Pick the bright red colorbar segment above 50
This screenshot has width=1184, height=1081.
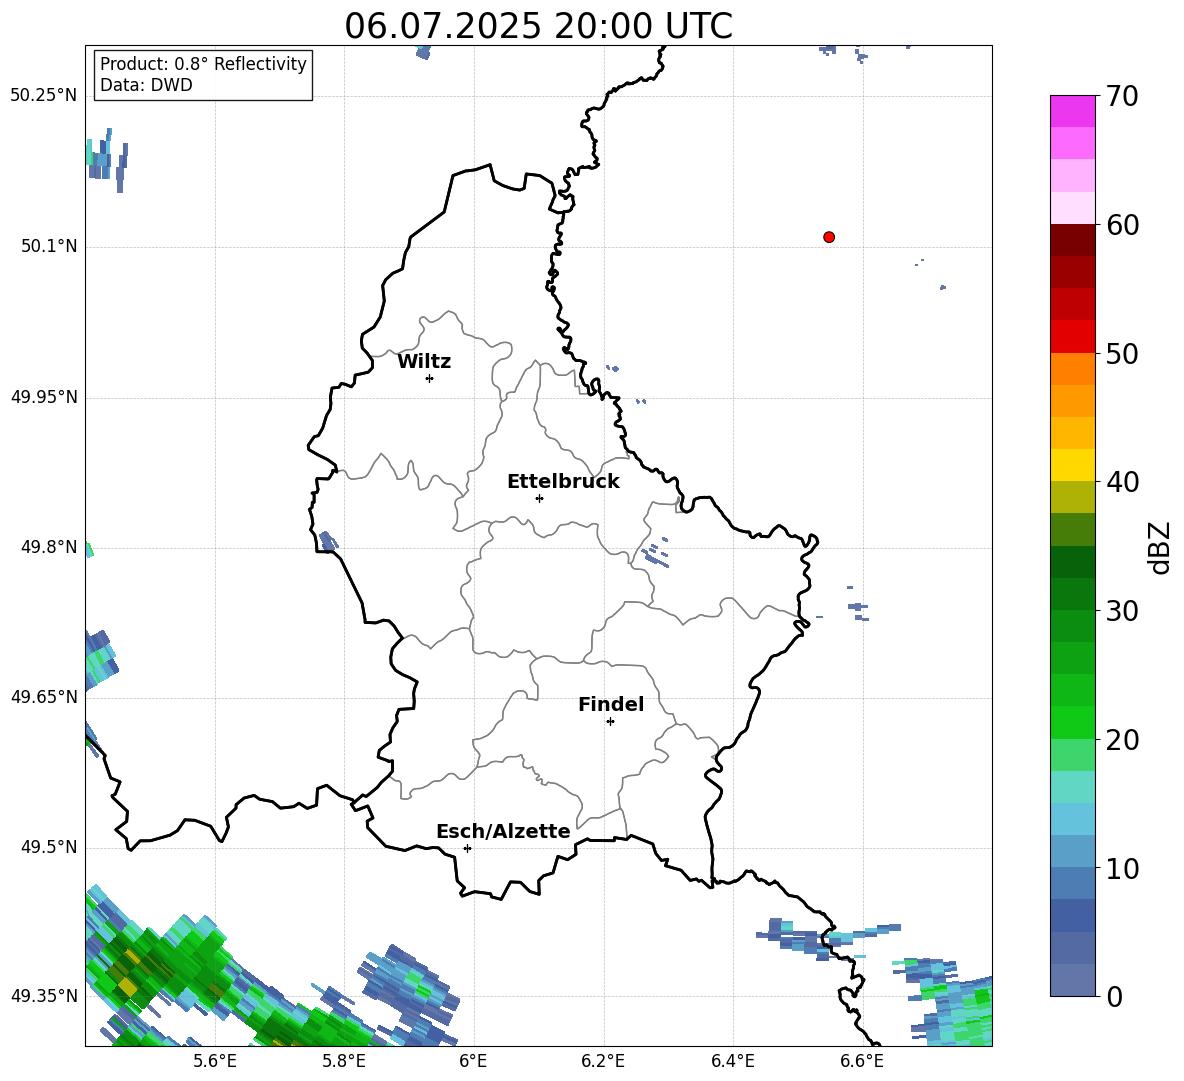pyautogui.click(x=1072, y=337)
